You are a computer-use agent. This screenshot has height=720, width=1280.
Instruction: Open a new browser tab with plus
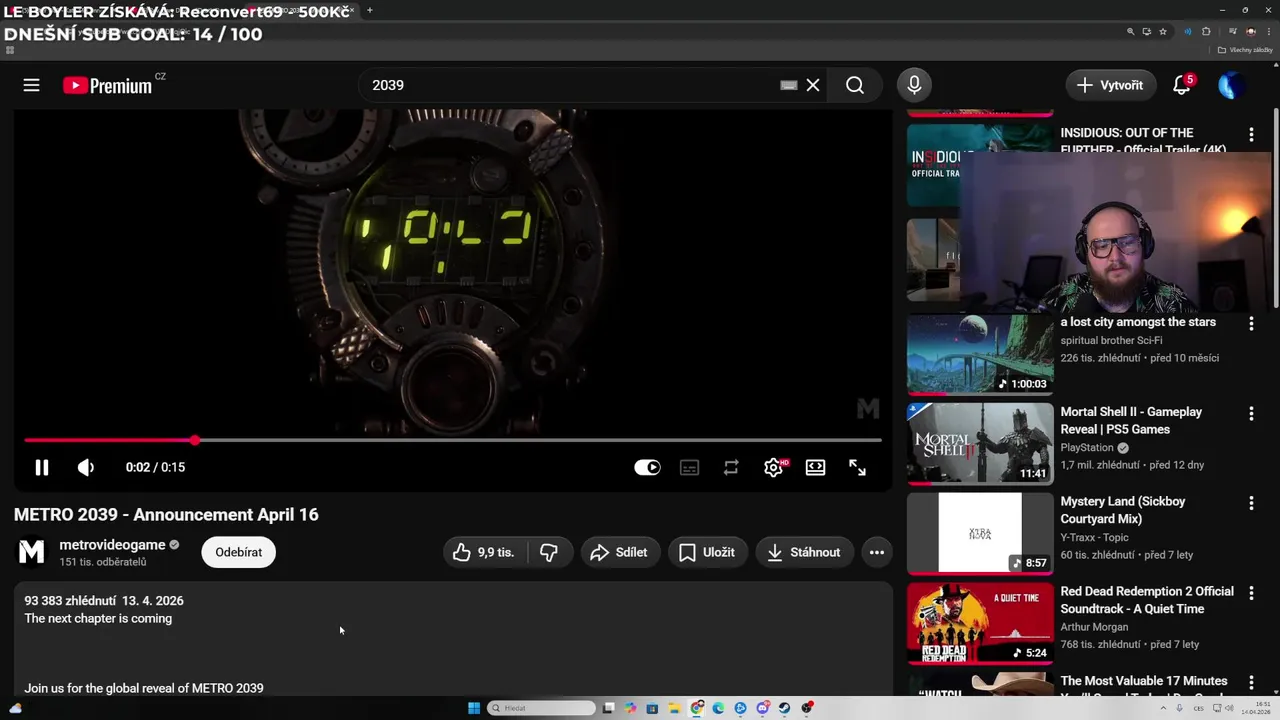369,10
